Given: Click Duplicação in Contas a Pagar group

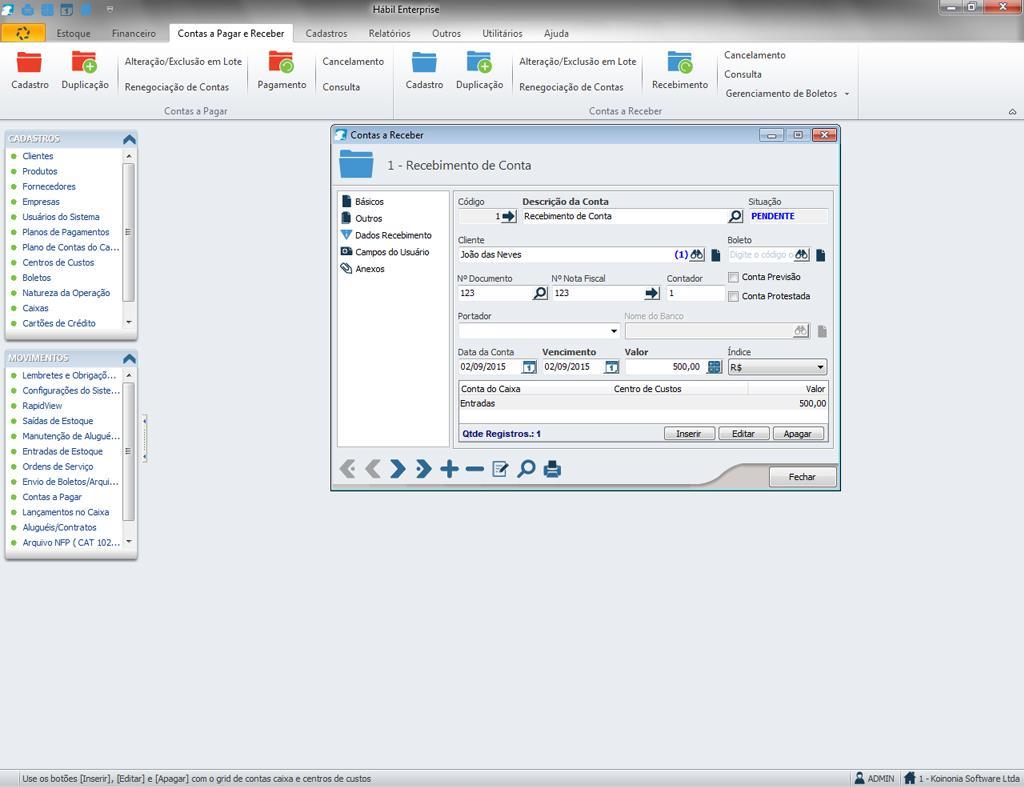Looking at the screenshot, I should [85, 71].
